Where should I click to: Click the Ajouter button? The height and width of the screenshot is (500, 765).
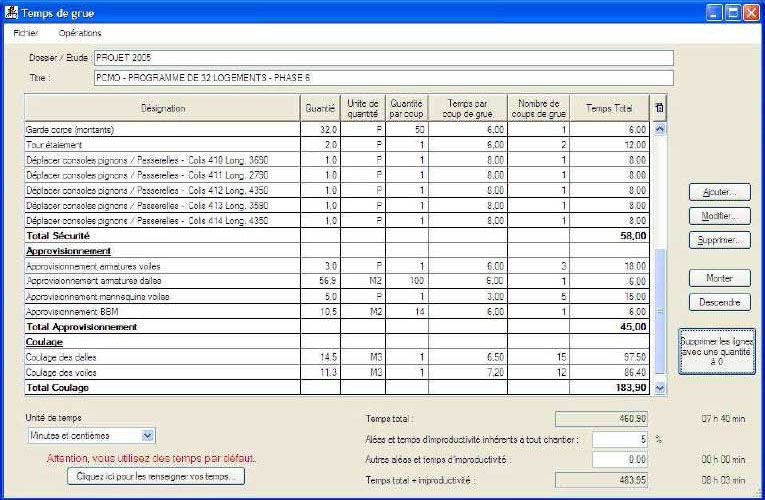pos(720,192)
